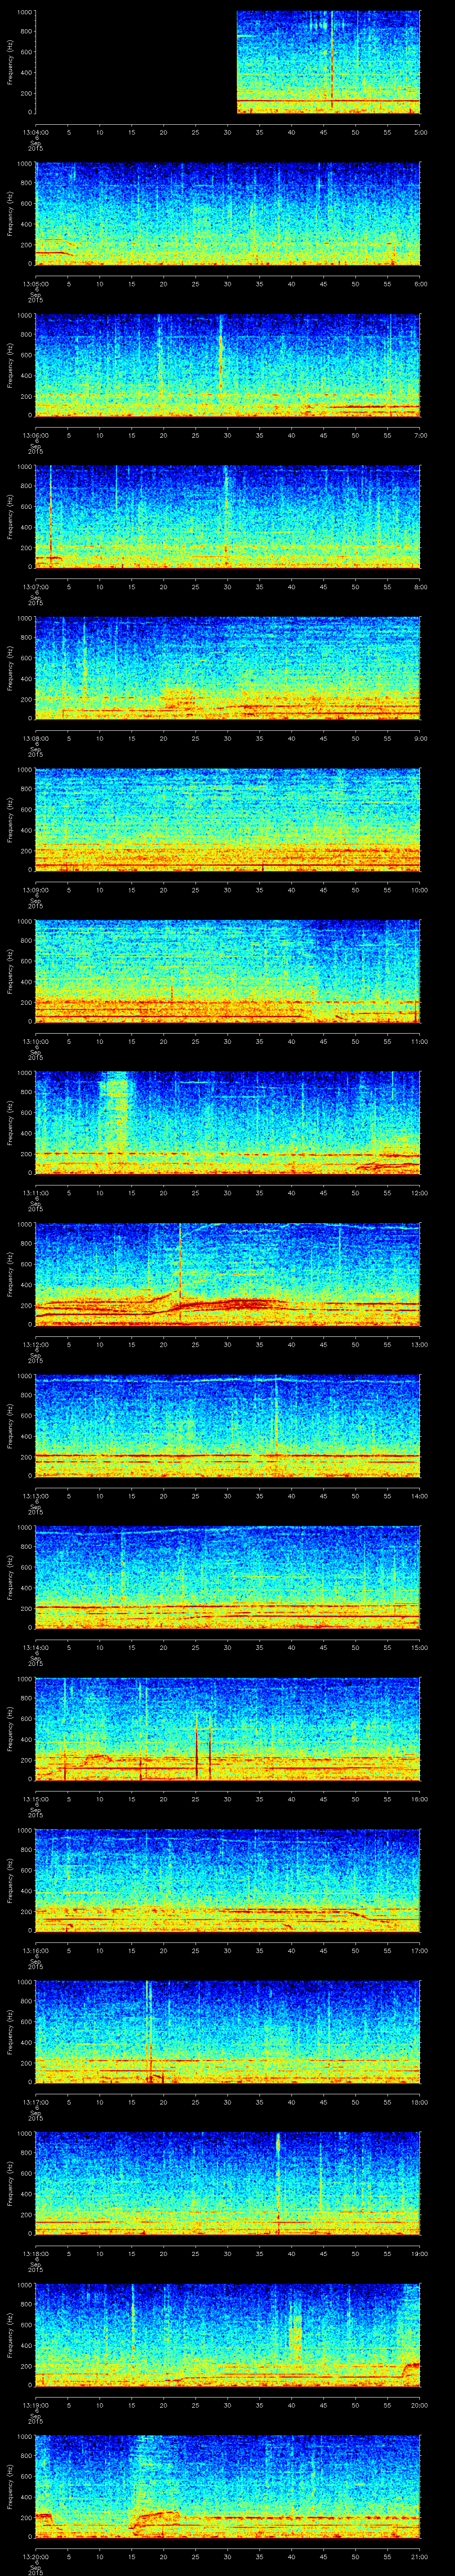
Task: Click the 7:00 end-of-axis time label
Action: point(420,435)
